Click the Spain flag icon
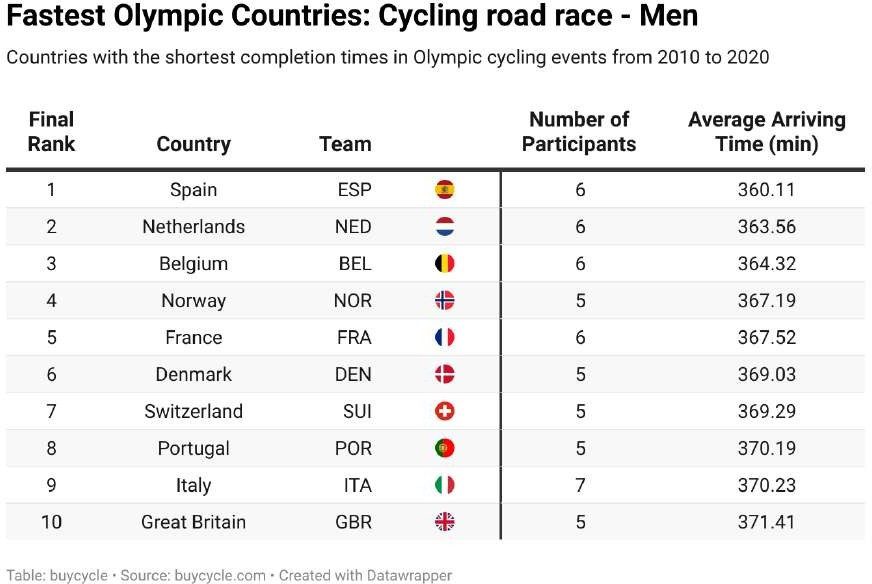 (445, 189)
